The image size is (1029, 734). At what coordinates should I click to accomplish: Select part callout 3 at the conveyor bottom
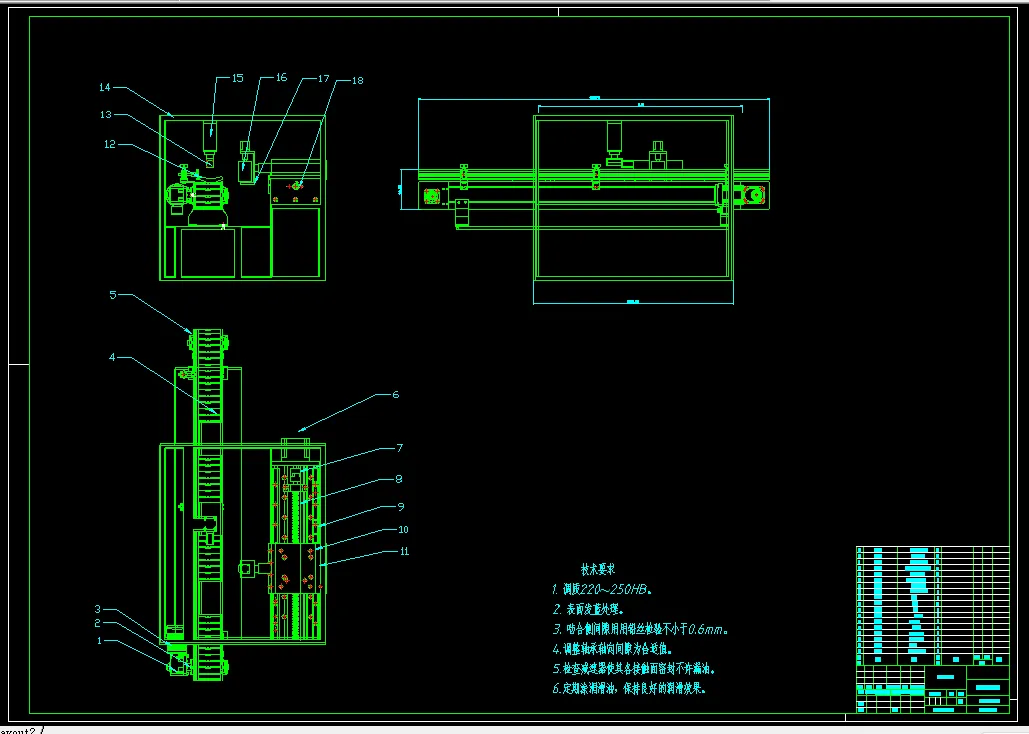[97, 609]
